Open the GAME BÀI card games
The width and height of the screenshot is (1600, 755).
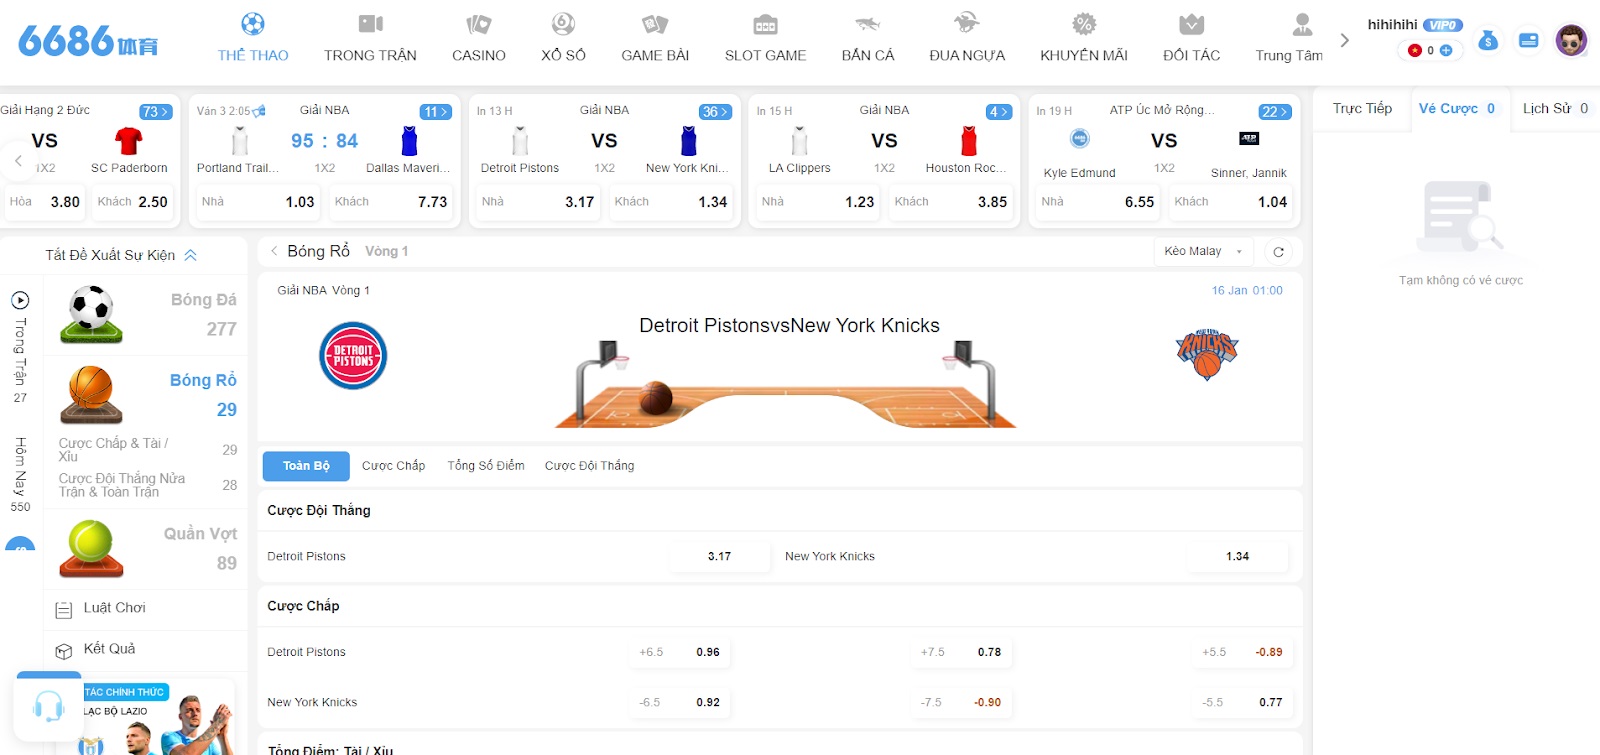click(655, 38)
